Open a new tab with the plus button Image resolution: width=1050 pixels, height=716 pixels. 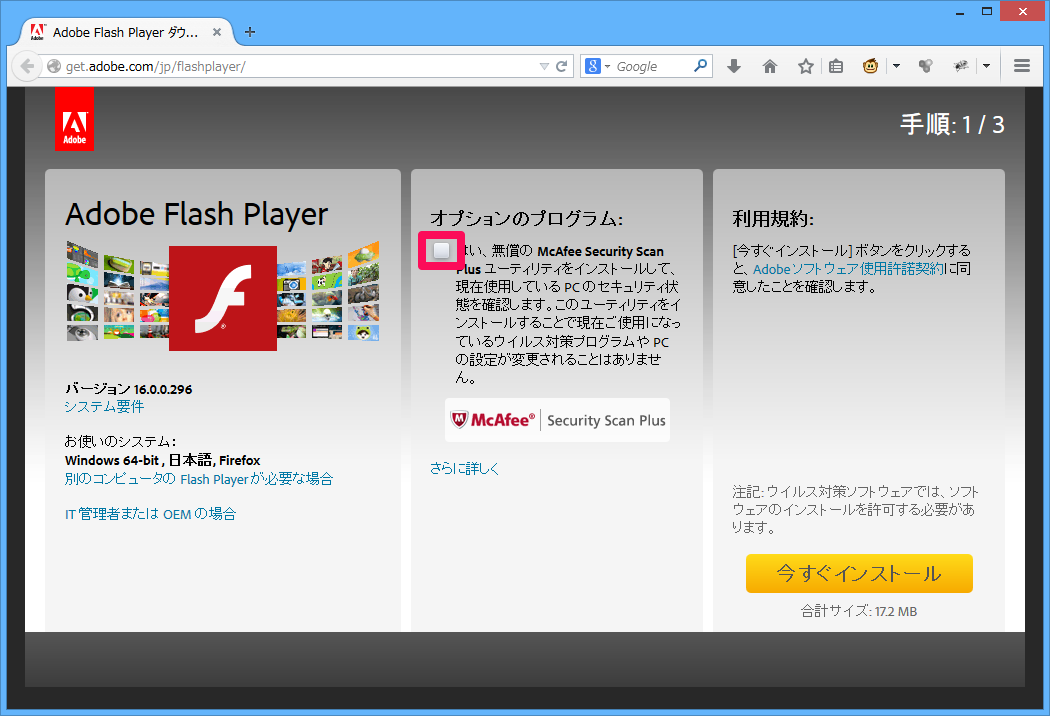click(x=250, y=31)
